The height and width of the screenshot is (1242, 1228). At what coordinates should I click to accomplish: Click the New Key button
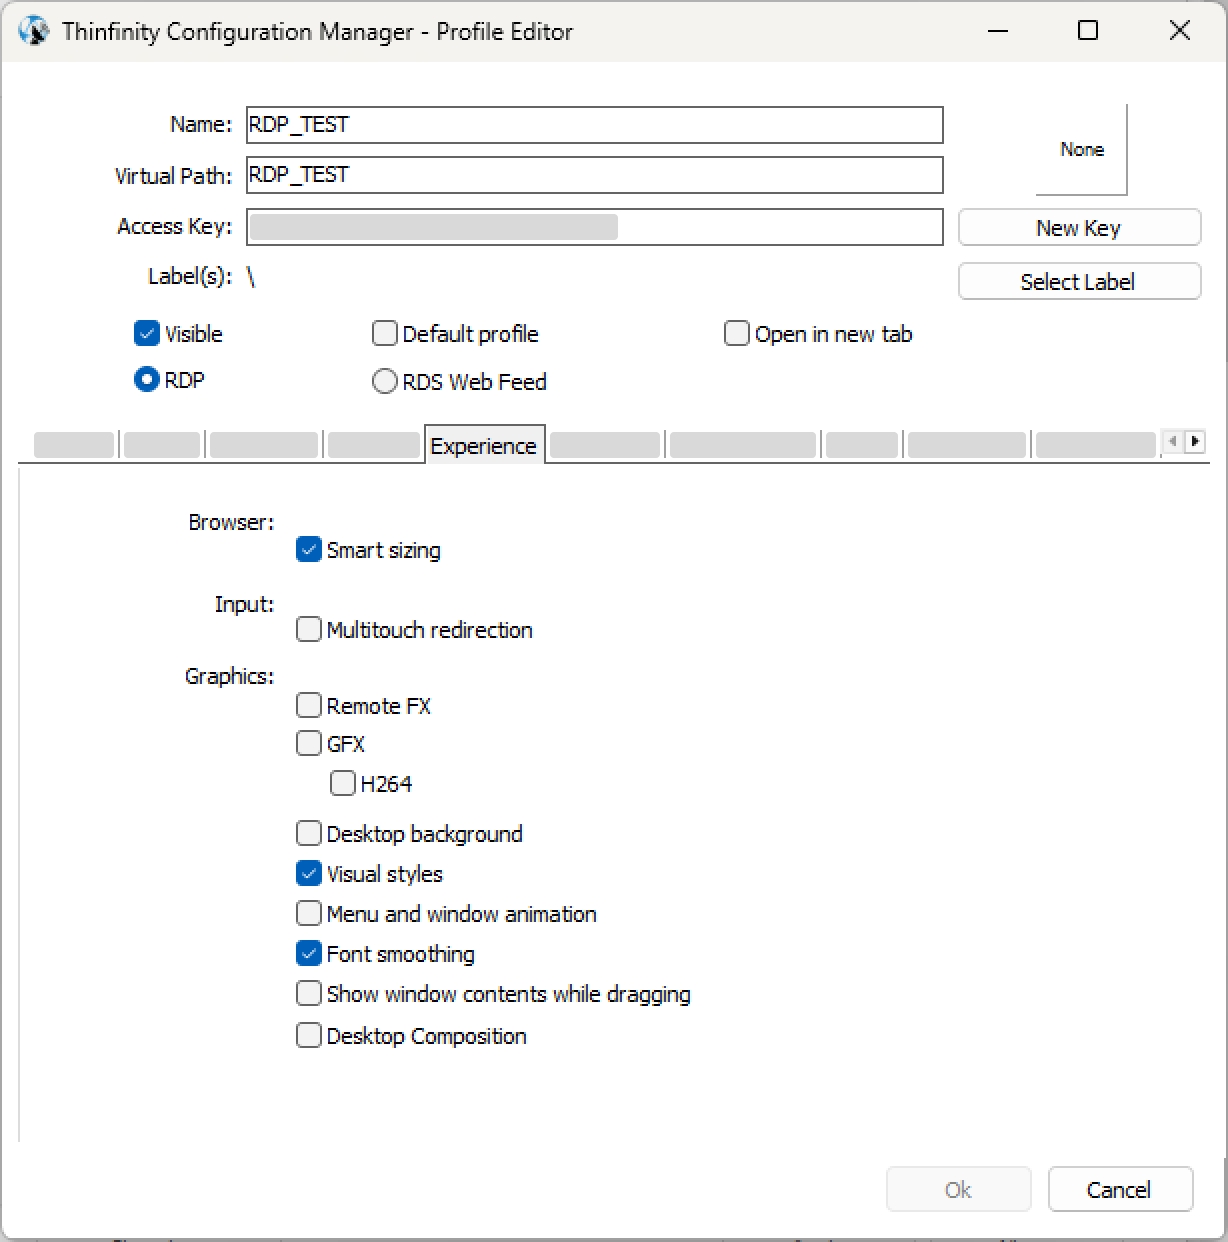pyautogui.click(x=1079, y=228)
